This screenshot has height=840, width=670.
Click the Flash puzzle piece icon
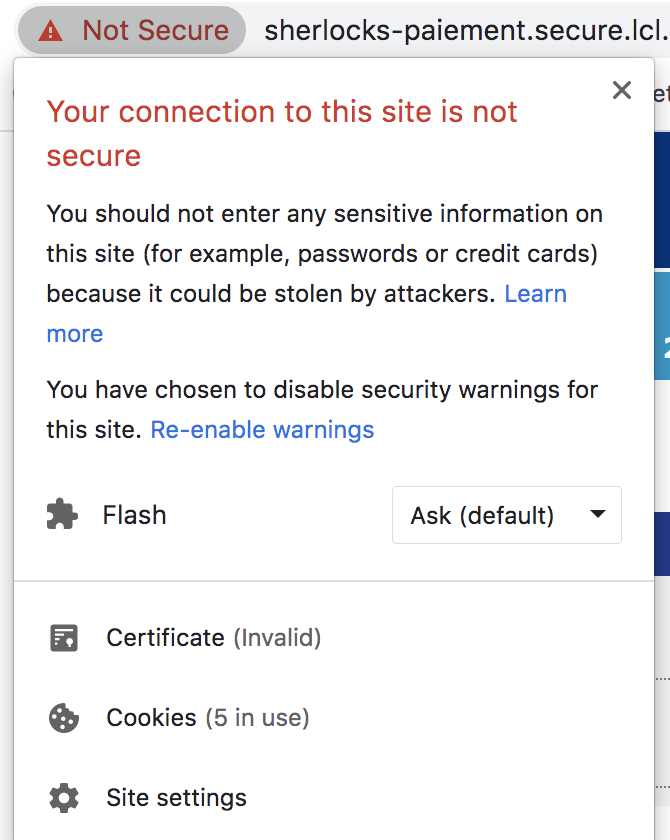pos(62,514)
